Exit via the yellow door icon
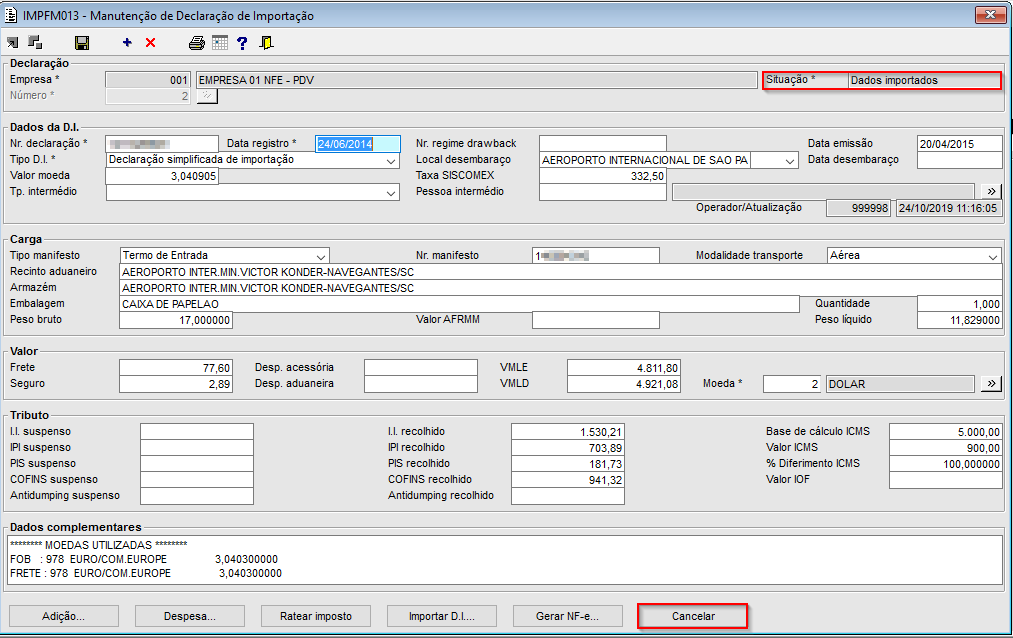 point(266,43)
